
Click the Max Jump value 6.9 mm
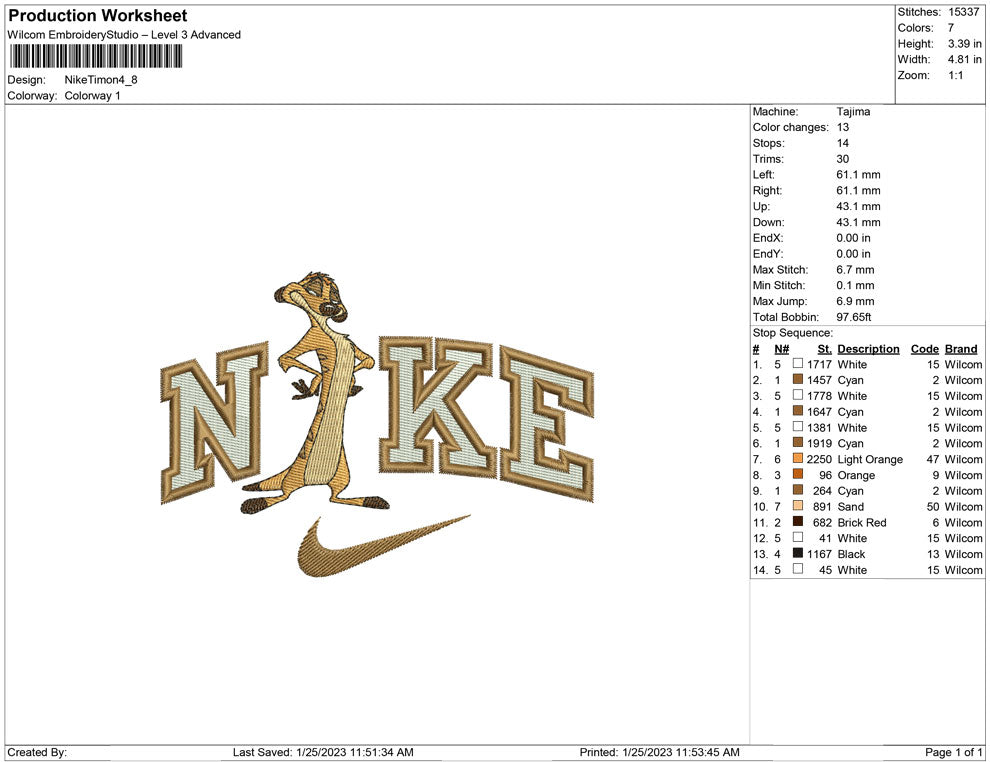coord(856,301)
